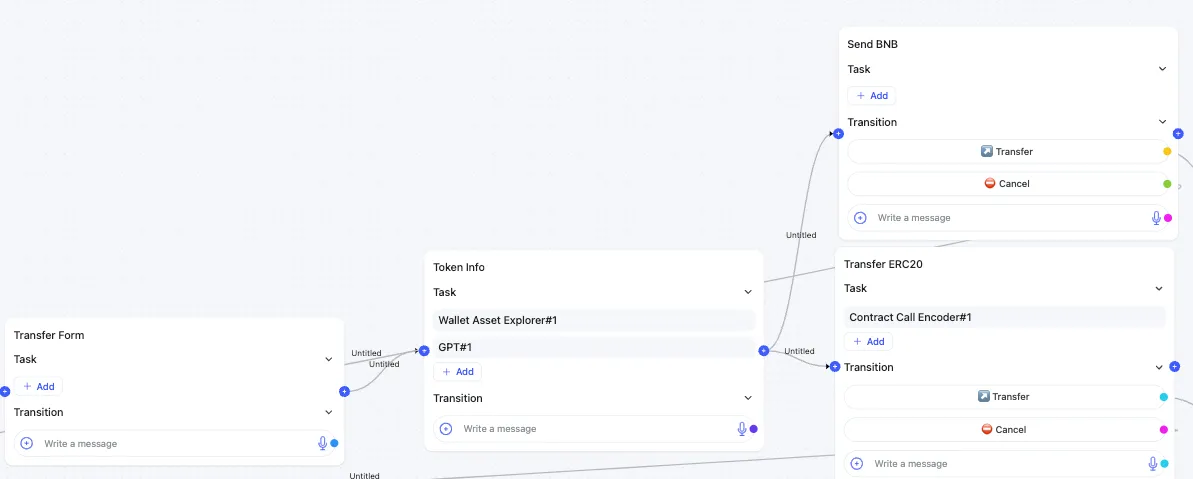Select the Contract Call Encoder#1 task

click(x=1004, y=317)
